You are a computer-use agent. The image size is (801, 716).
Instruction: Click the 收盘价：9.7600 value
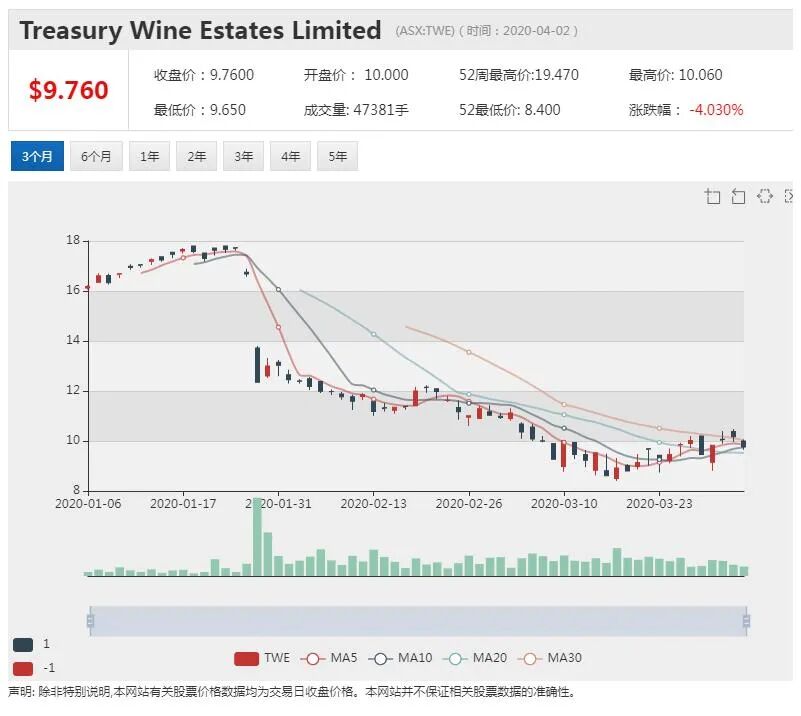[204, 75]
